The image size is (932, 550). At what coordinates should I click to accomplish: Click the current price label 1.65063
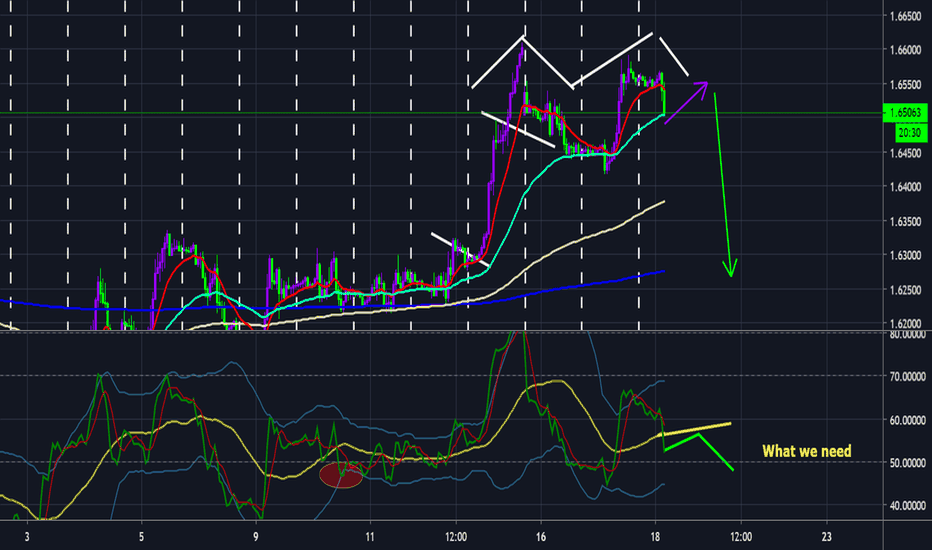click(x=905, y=112)
